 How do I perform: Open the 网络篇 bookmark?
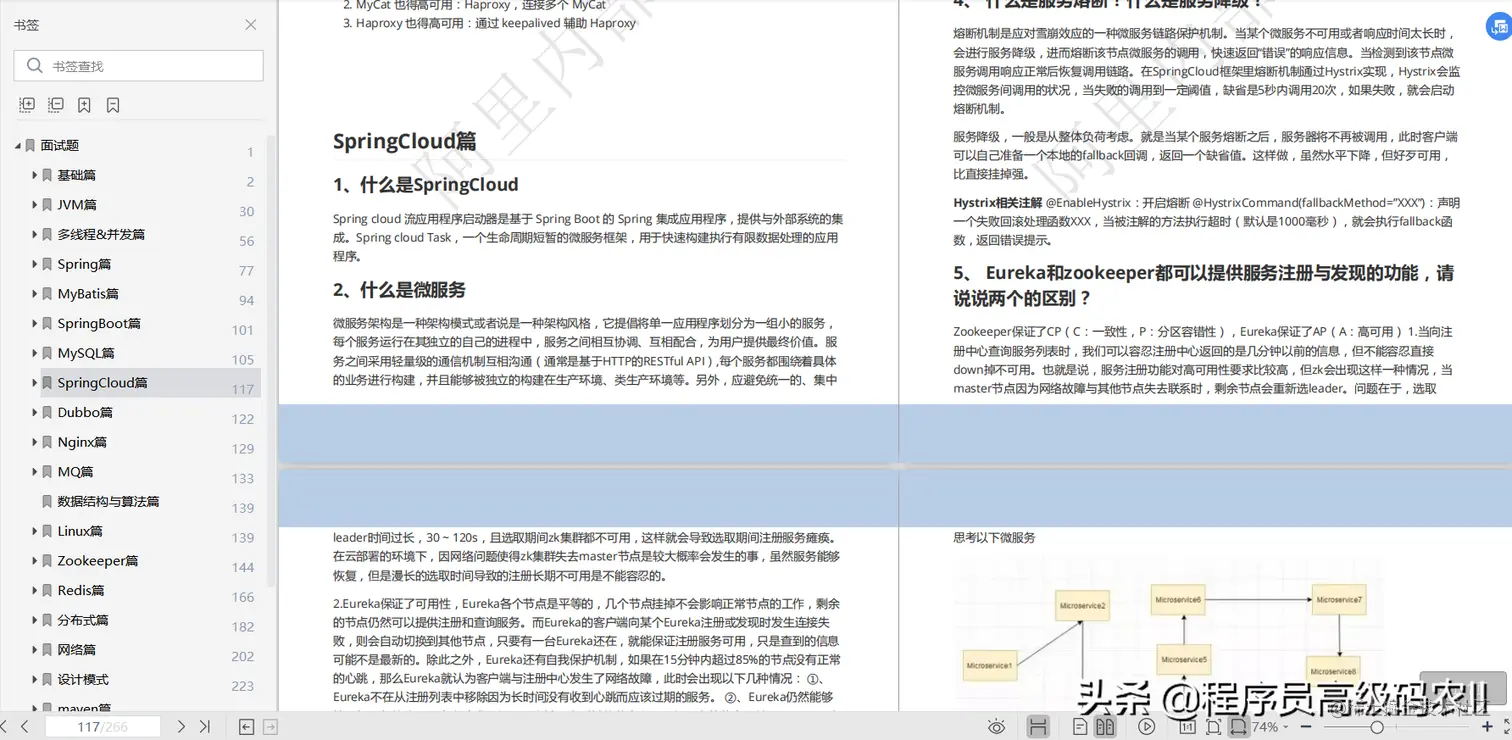point(77,650)
